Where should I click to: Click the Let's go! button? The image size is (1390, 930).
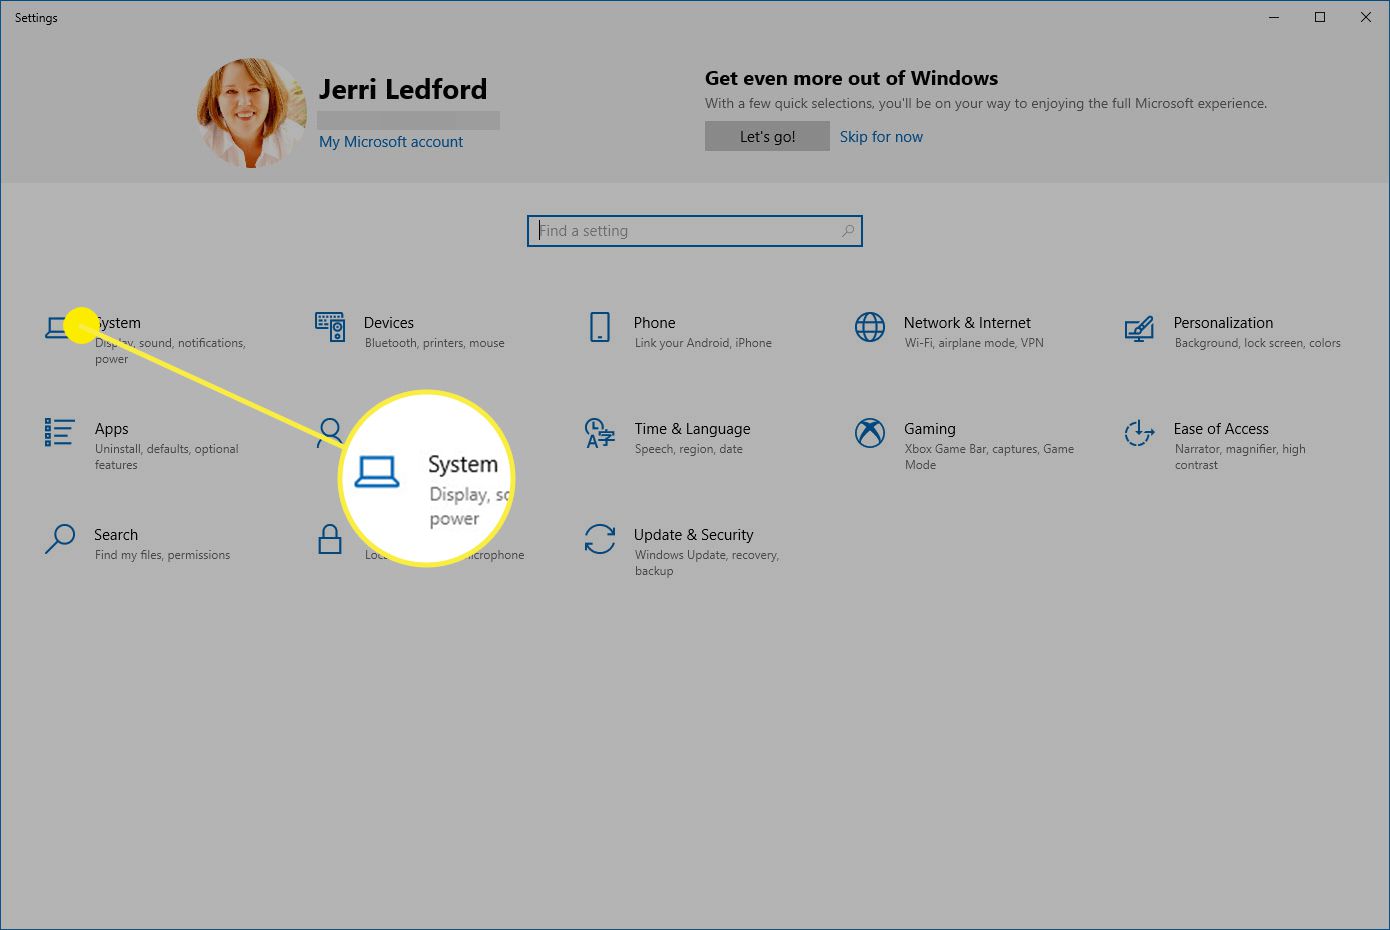click(767, 136)
